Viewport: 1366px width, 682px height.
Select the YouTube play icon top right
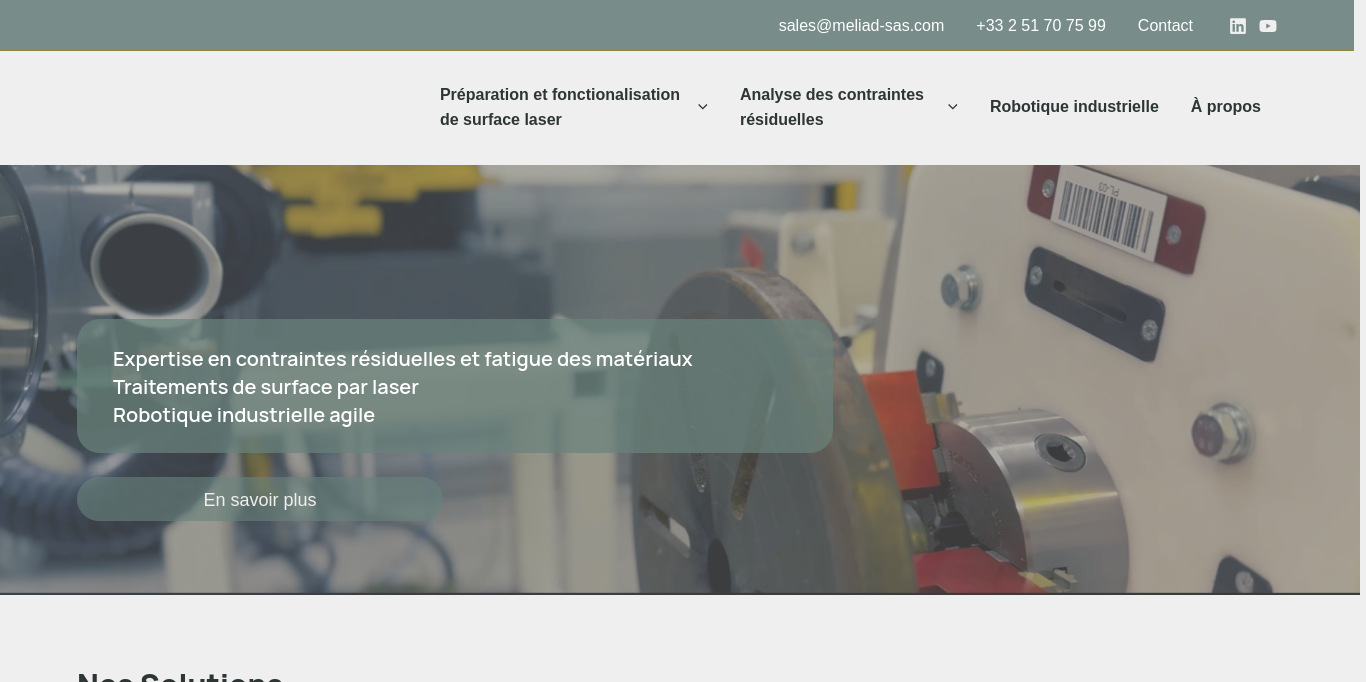(x=1268, y=26)
